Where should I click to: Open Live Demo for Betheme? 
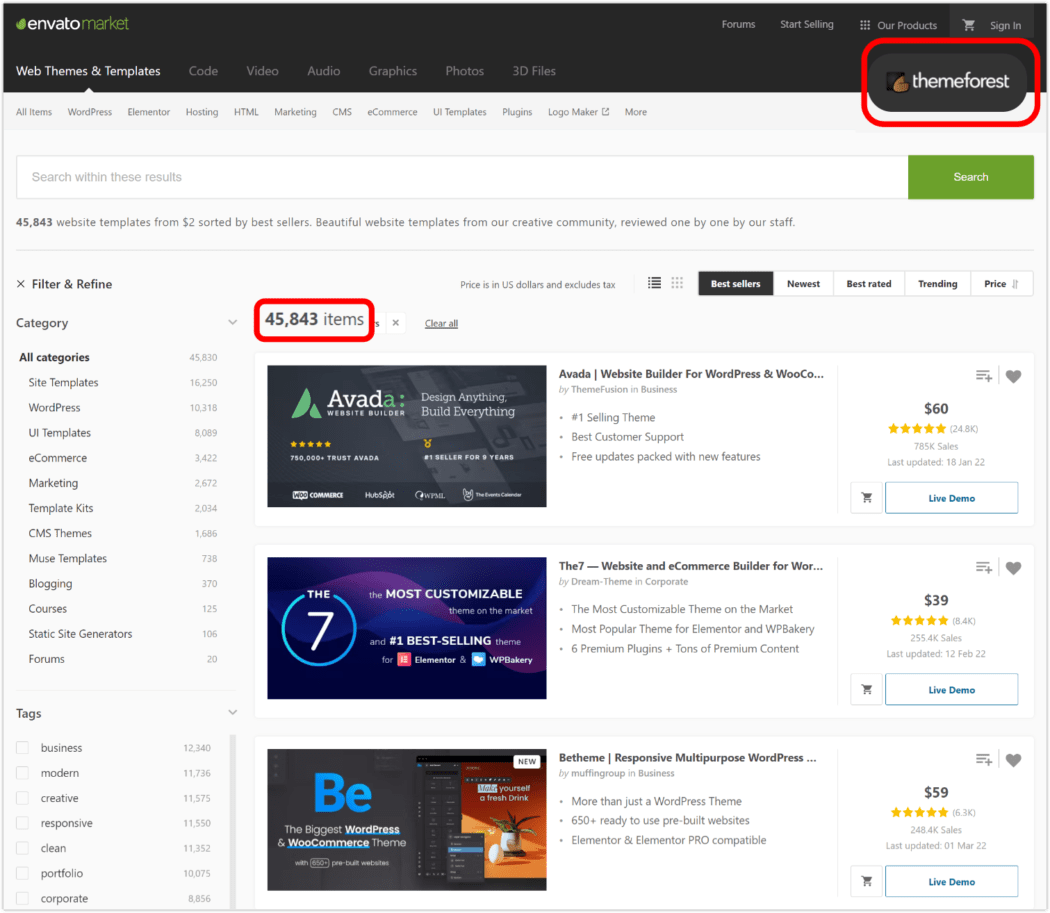tap(951, 881)
